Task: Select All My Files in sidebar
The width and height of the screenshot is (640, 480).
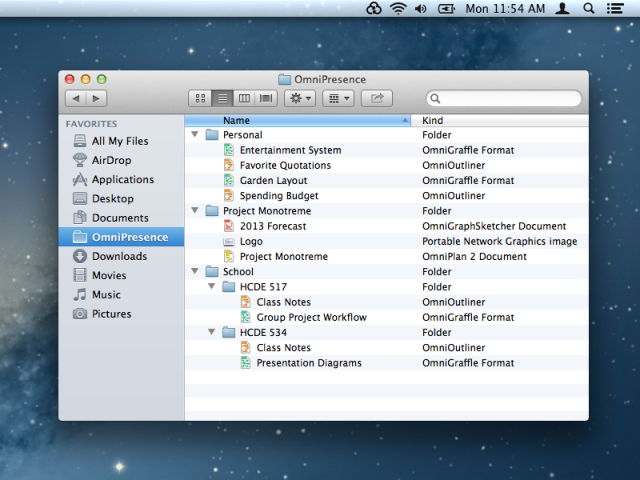Action: [x=120, y=141]
